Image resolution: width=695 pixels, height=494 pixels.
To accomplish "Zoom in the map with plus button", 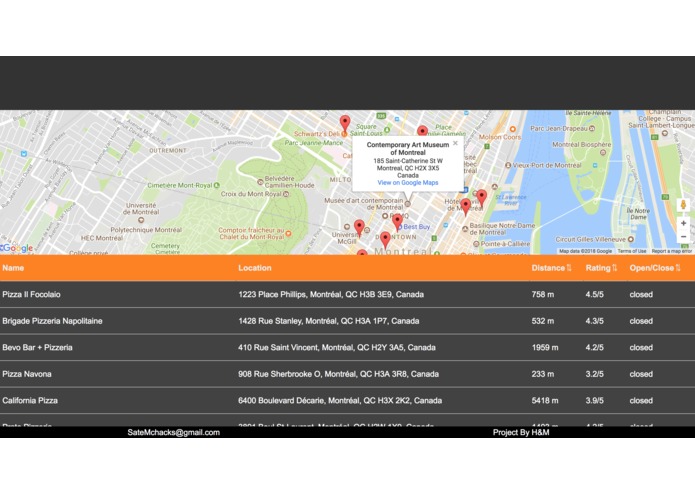I will coord(683,223).
